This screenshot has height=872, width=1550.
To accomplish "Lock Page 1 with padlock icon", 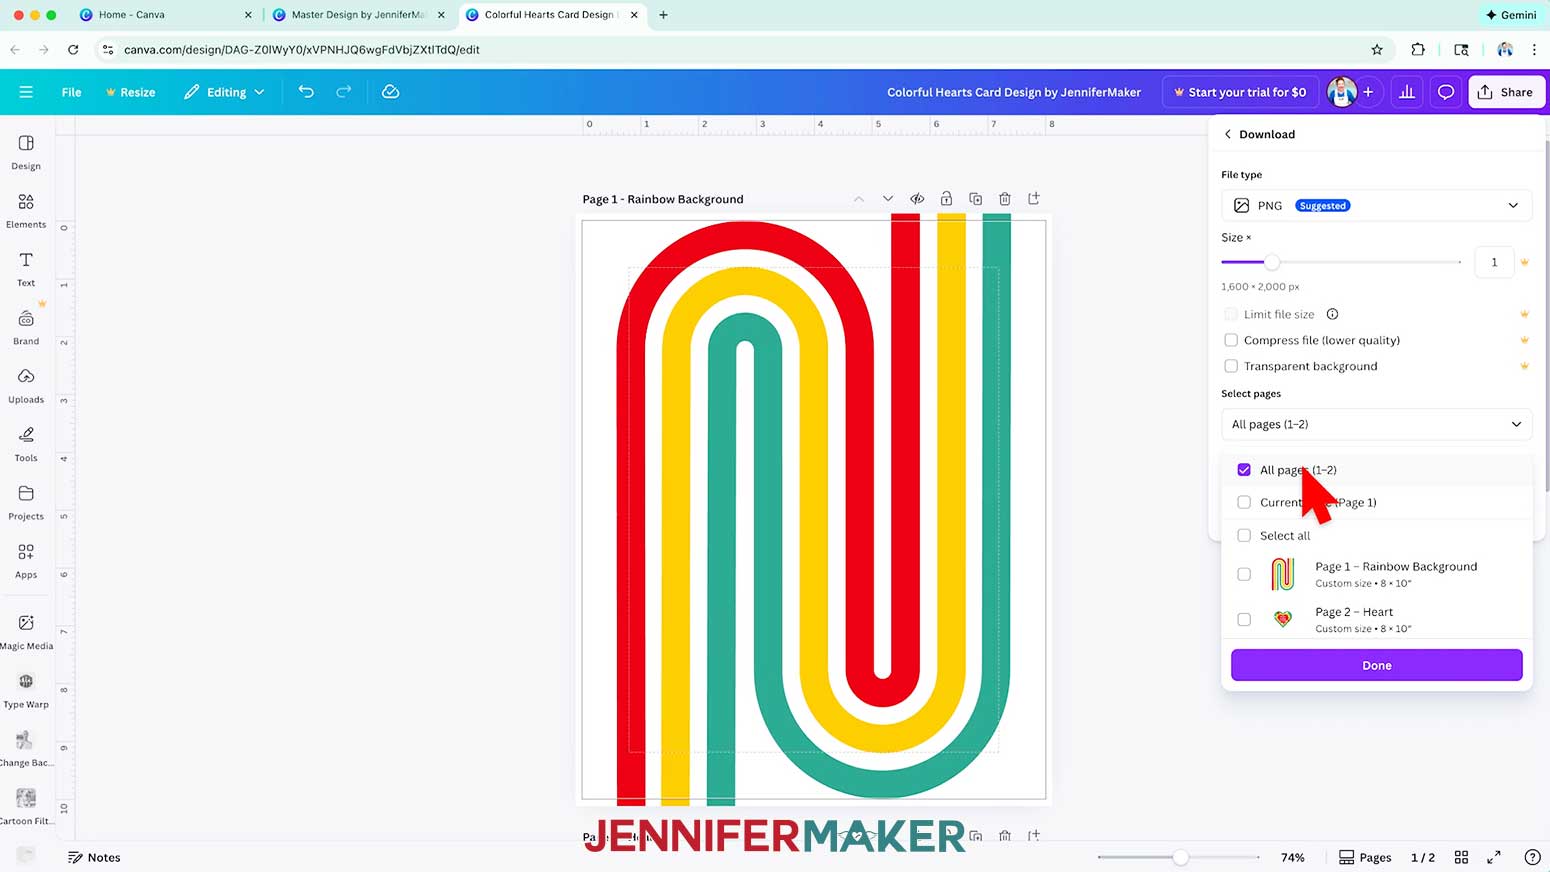I will click(946, 199).
